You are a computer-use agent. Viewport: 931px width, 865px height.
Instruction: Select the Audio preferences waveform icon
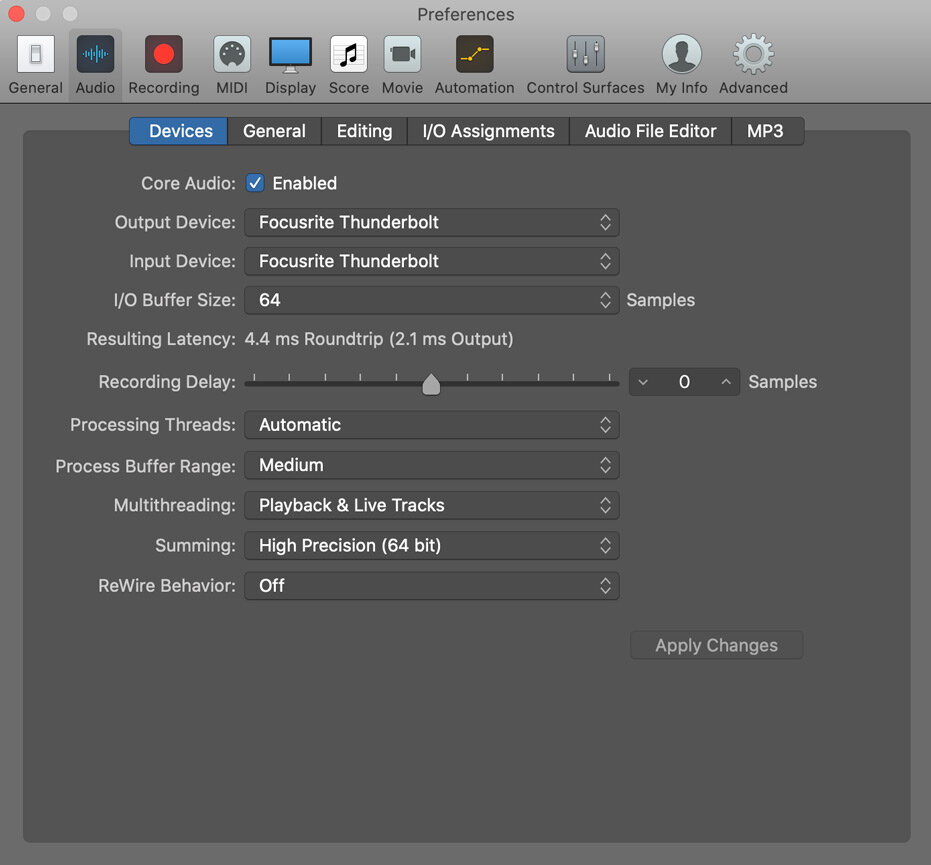[95, 54]
